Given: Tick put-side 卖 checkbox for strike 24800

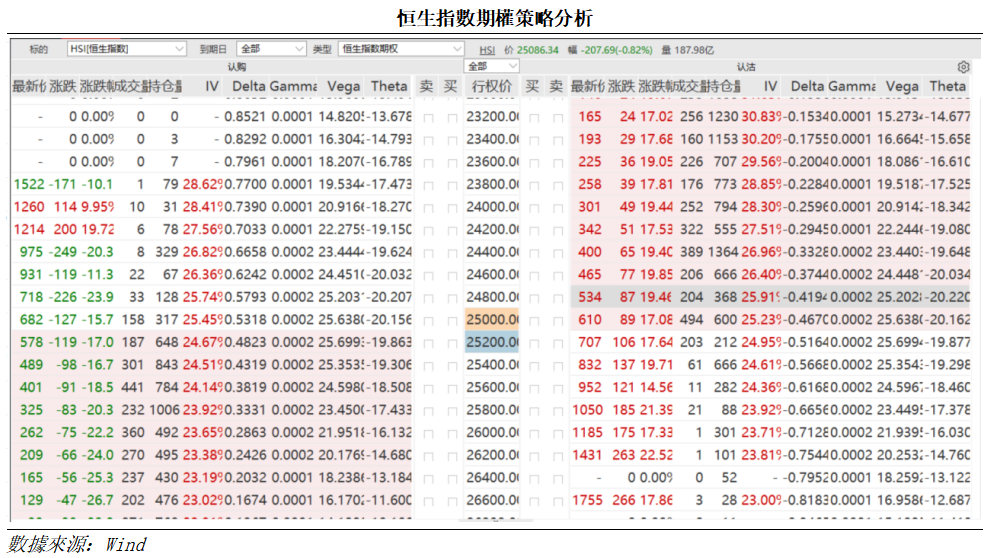Looking at the screenshot, I should (557, 298).
